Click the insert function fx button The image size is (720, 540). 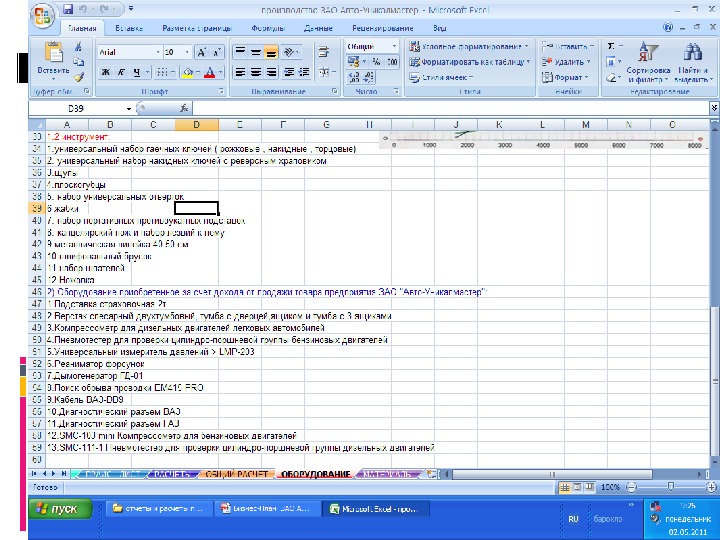coord(184,109)
